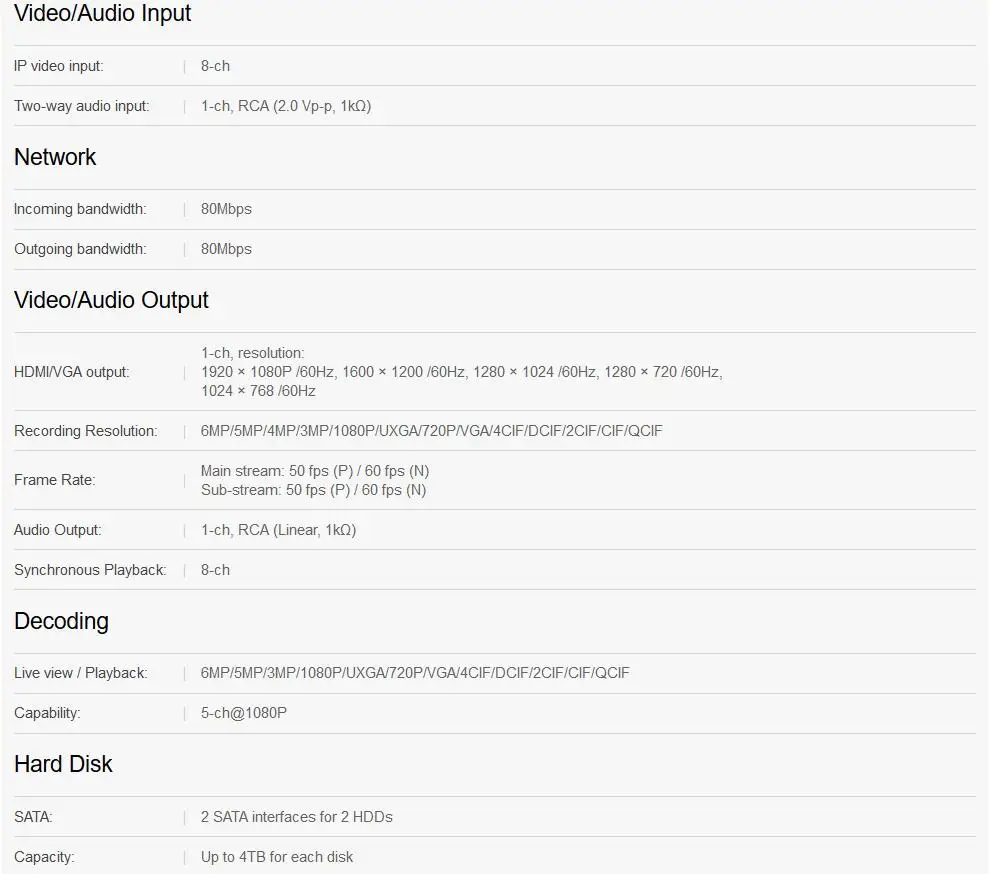Click the Network section heading
The height and width of the screenshot is (874, 990).
(x=55, y=157)
